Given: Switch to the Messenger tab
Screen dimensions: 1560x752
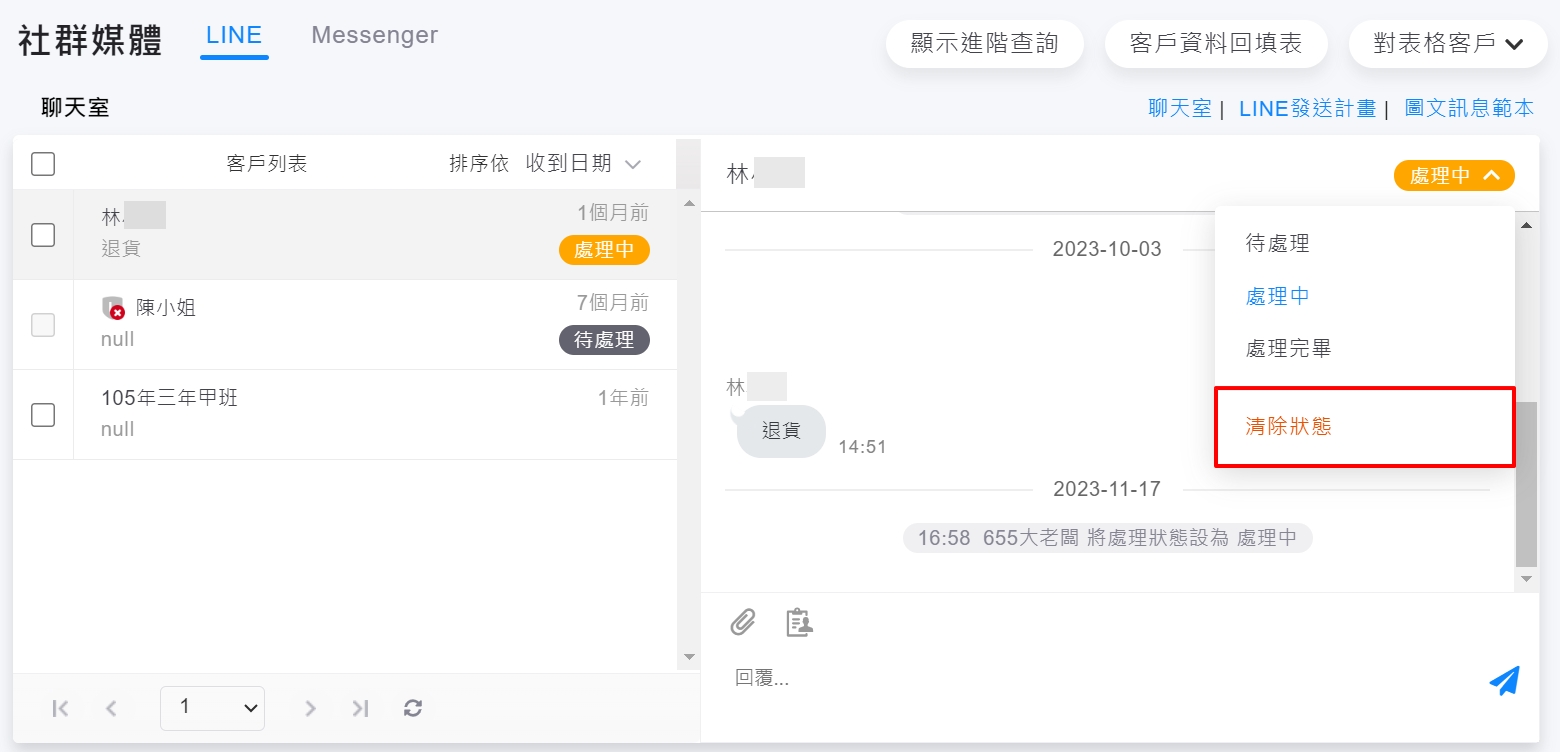Looking at the screenshot, I should tap(374, 36).
